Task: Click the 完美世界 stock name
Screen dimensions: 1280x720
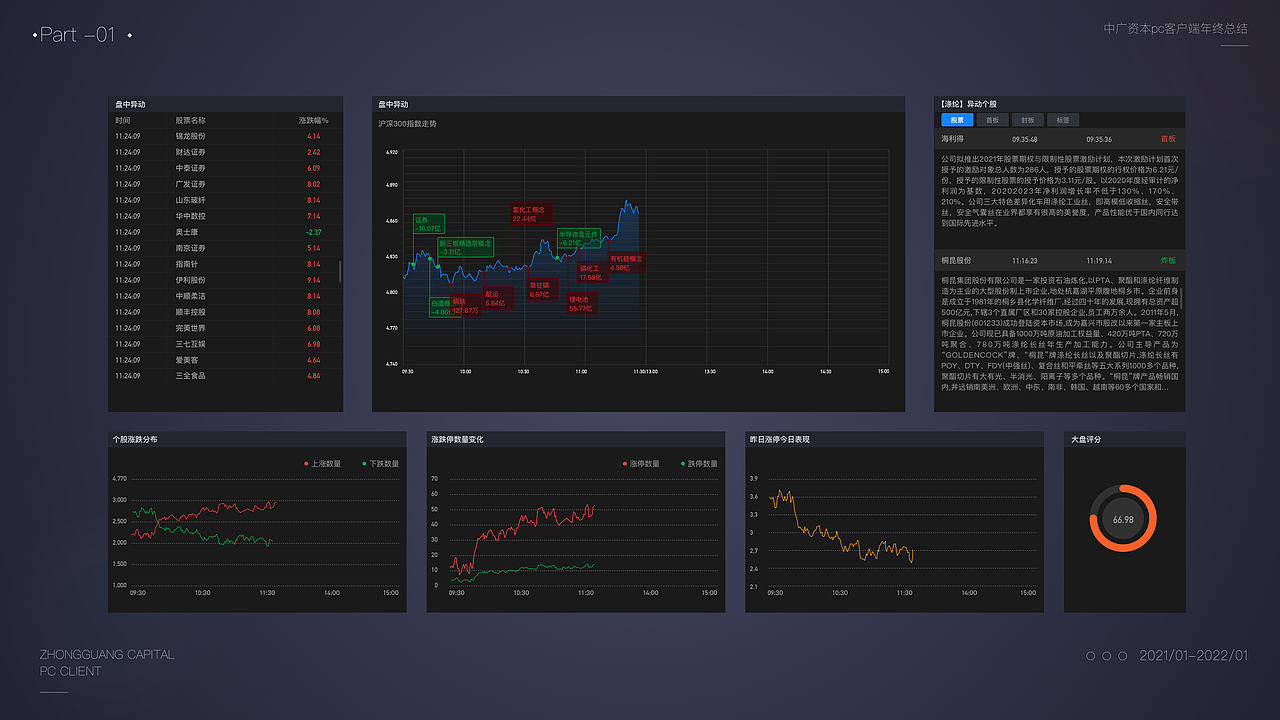Action: [x=190, y=328]
